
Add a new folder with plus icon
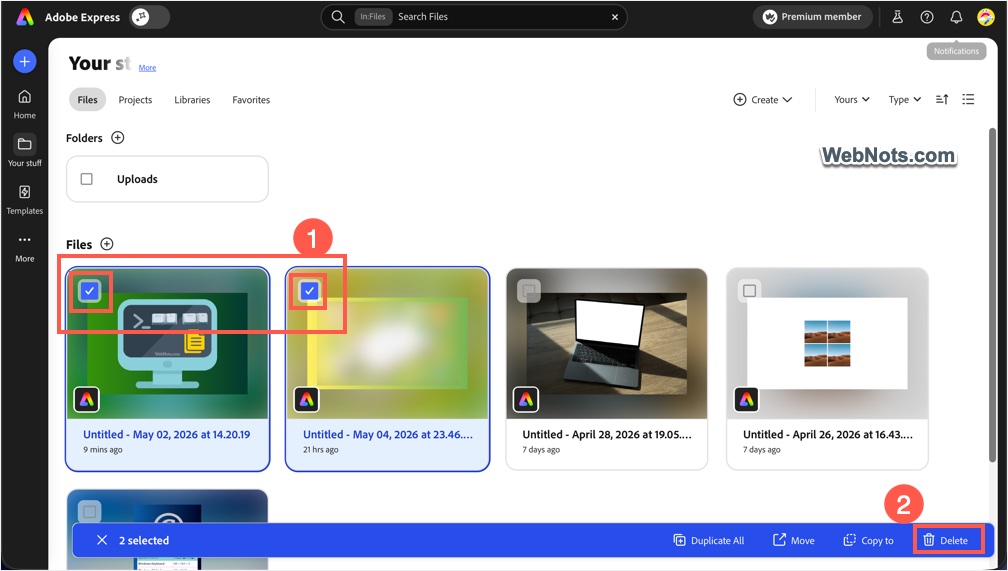[x=118, y=138]
